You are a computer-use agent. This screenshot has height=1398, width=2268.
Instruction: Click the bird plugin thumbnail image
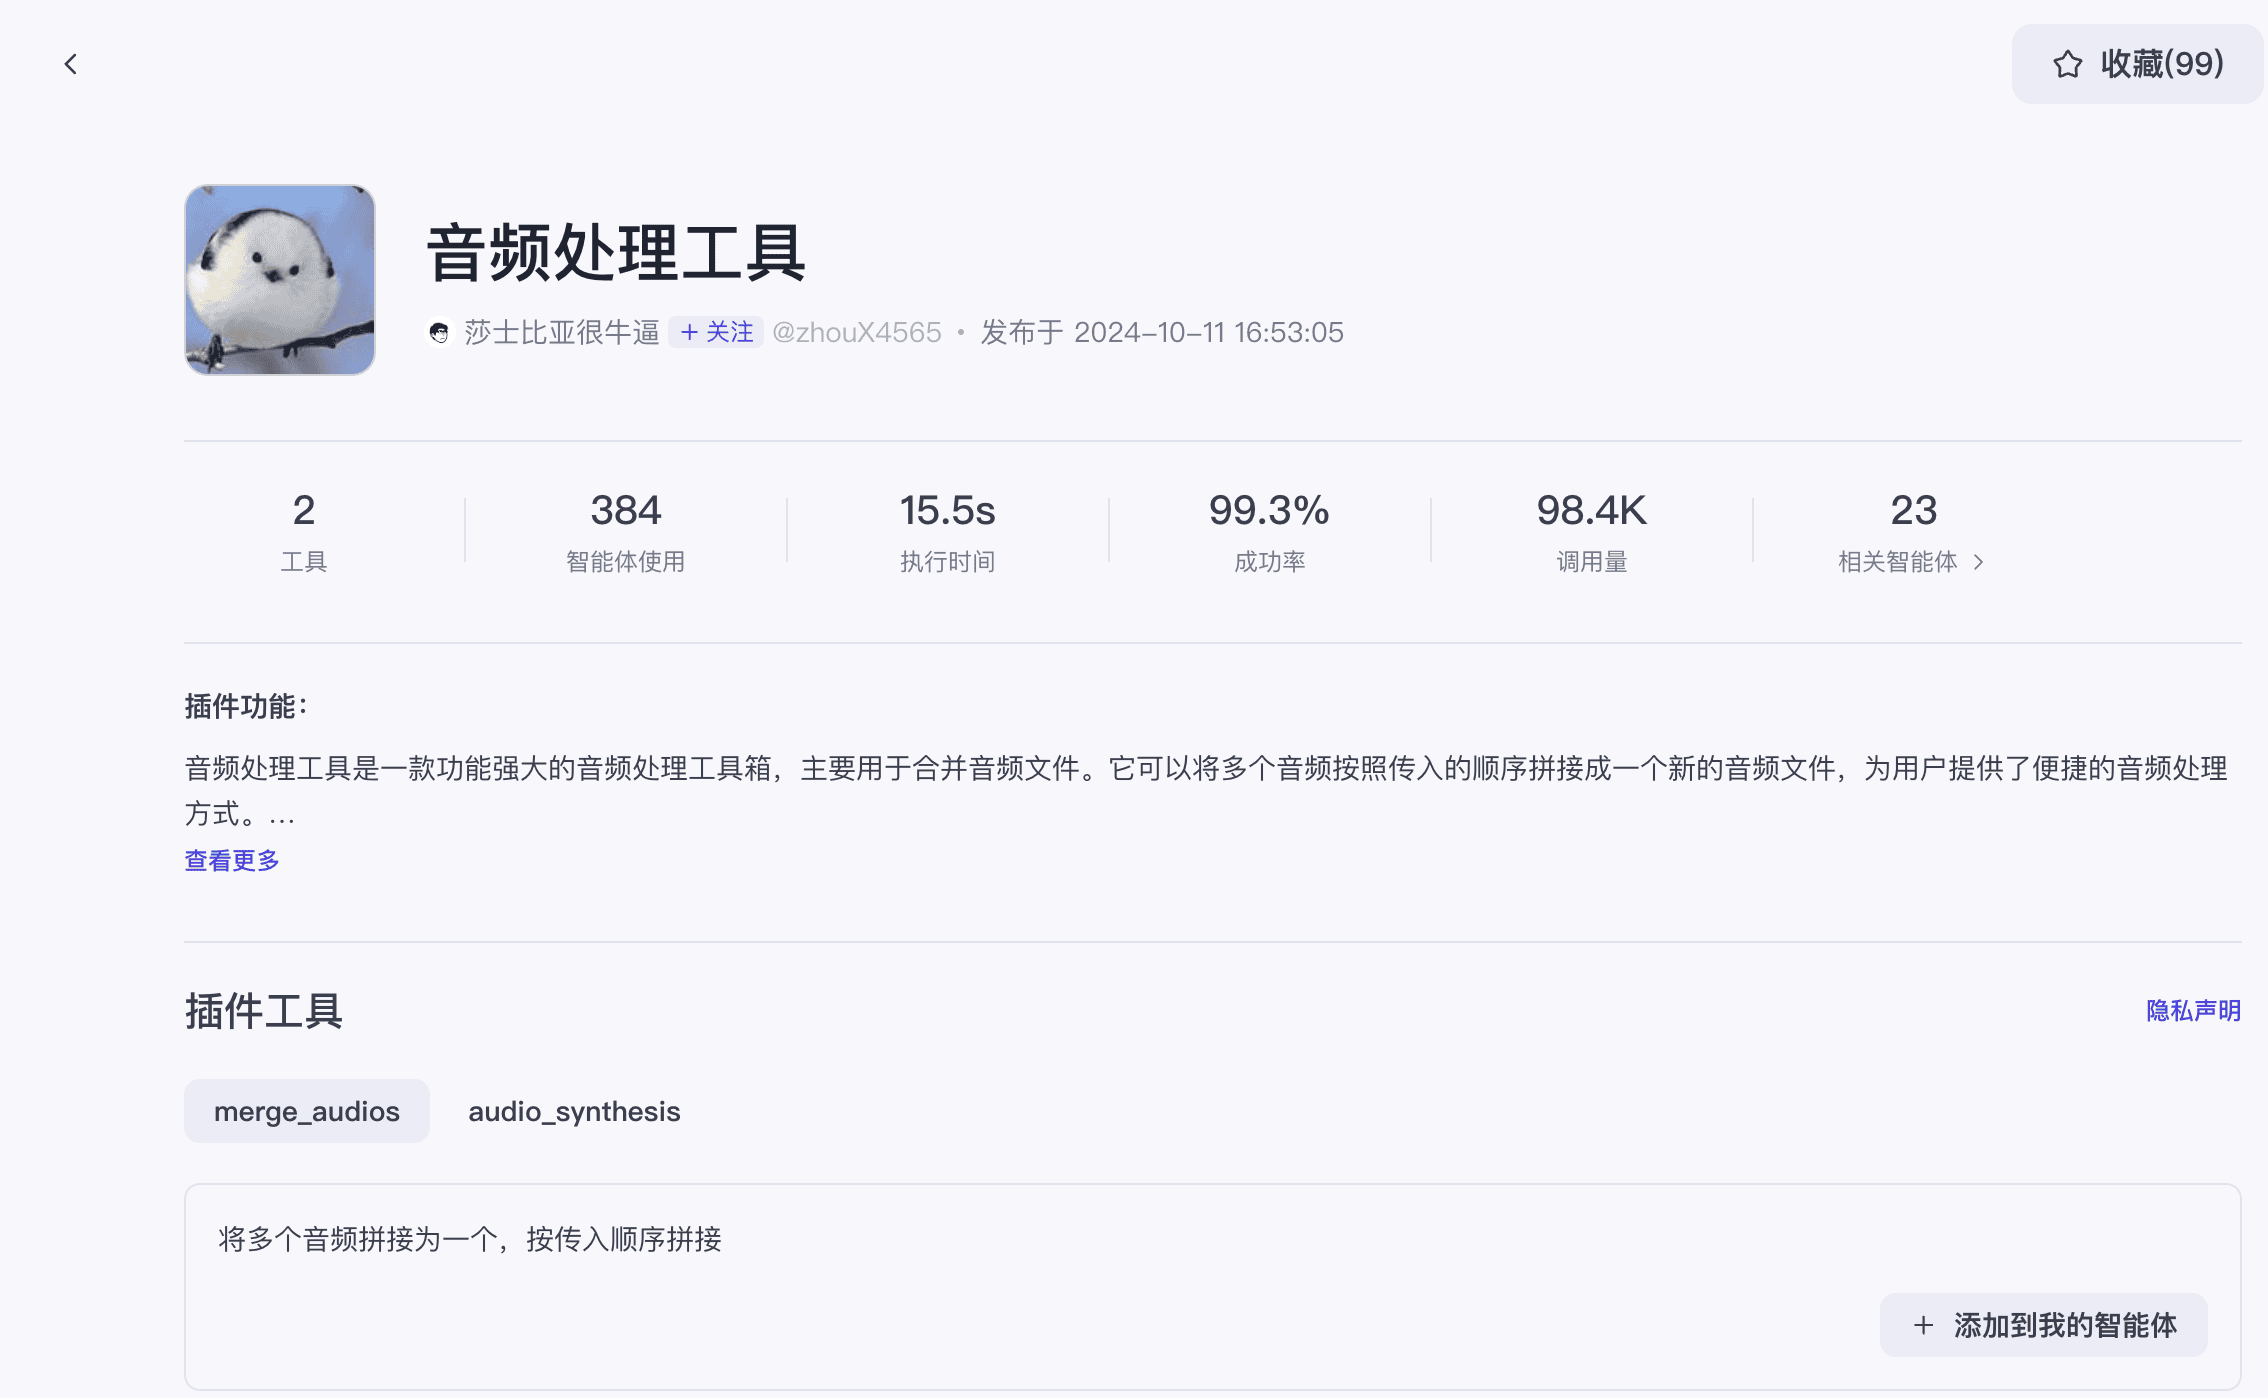coord(280,280)
